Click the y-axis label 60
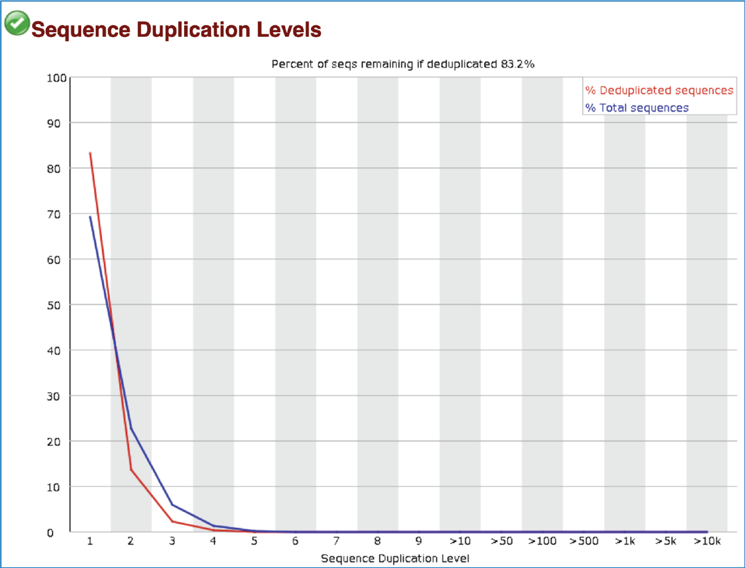The image size is (745, 568). pyautogui.click(x=54, y=260)
